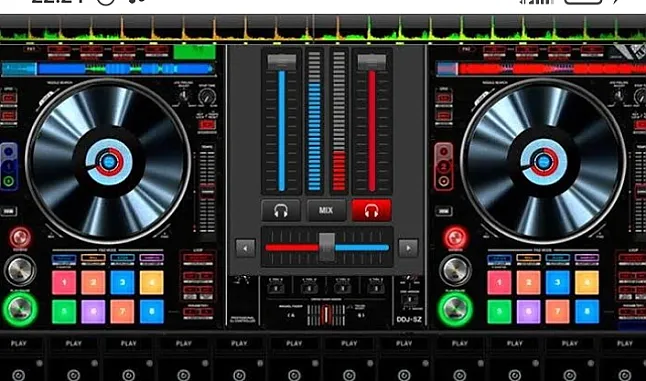This screenshot has height=381, width=646.
Task: Hit purple pad 6 on the left deck
Action: [x=93, y=311]
